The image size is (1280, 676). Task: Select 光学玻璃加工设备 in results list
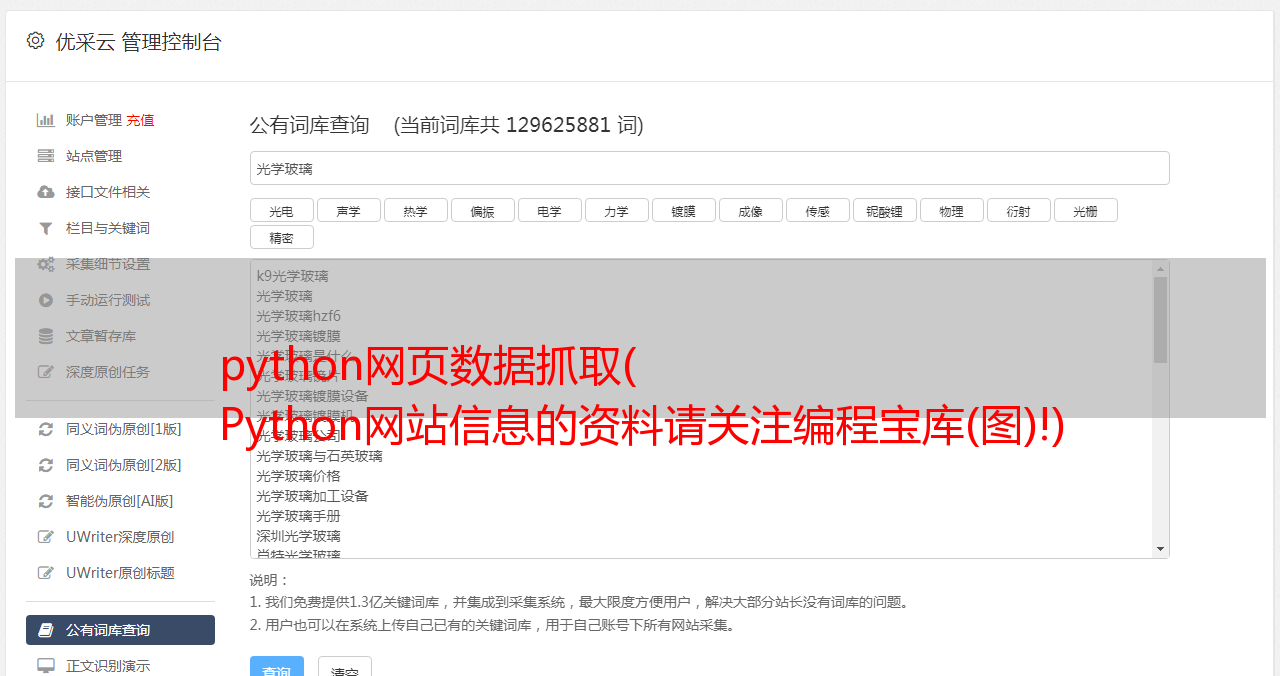(312, 496)
